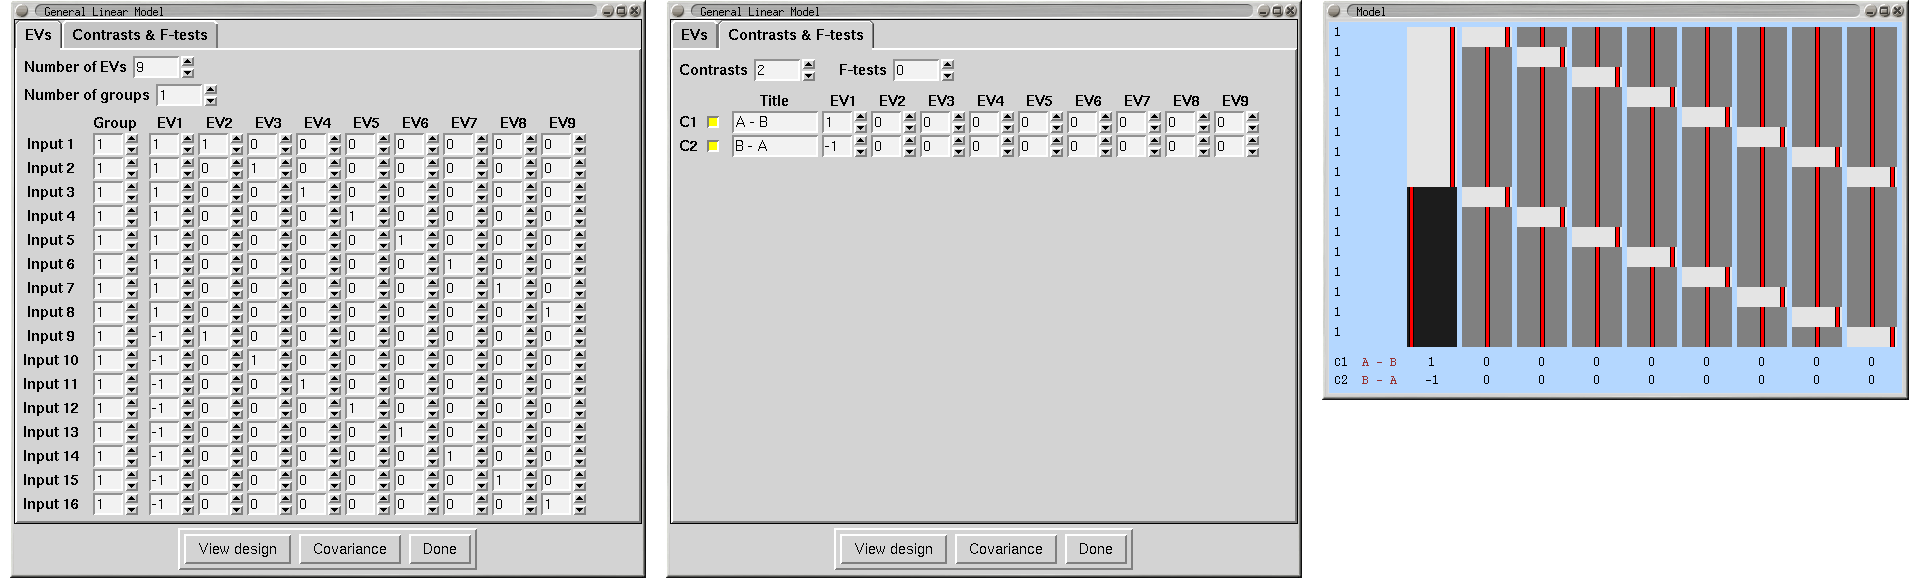Image resolution: width=1919 pixels, height=578 pixels.
Task: Decrease the Number of groups value
Action: click(x=211, y=100)
